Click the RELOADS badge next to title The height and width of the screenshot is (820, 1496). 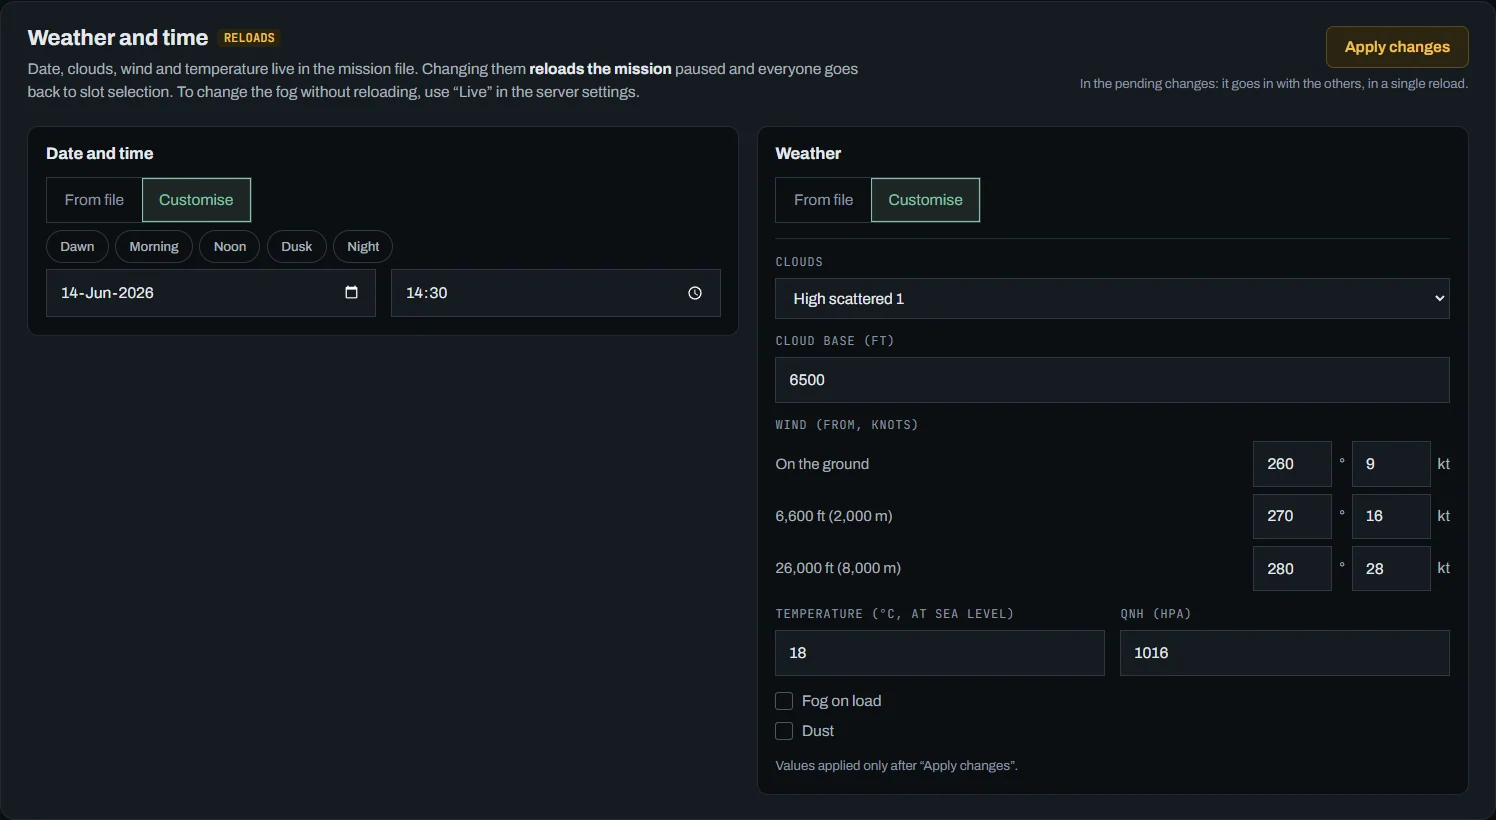(249, 38)
